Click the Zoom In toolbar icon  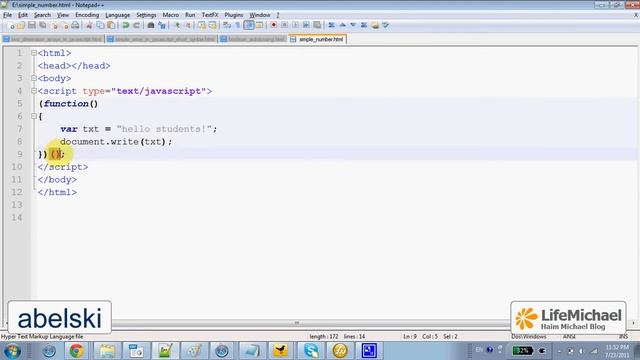click(x=177, y=25)
